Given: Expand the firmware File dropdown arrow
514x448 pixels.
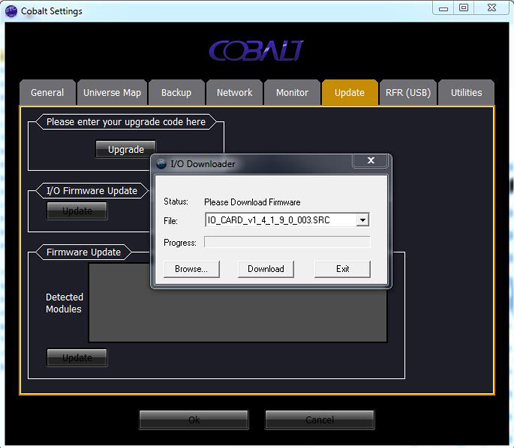Looking at the screenshot, I should [362, 220].
